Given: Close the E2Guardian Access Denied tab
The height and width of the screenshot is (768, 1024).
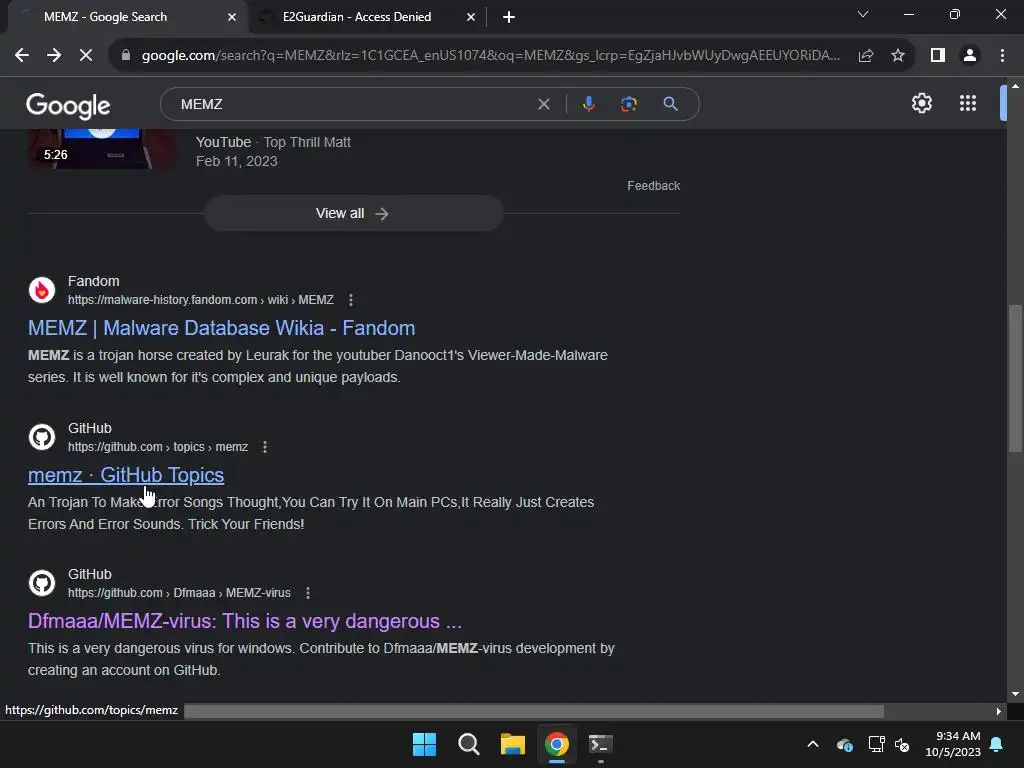Looking at the screenshot, I should click(x=471, y=17).
